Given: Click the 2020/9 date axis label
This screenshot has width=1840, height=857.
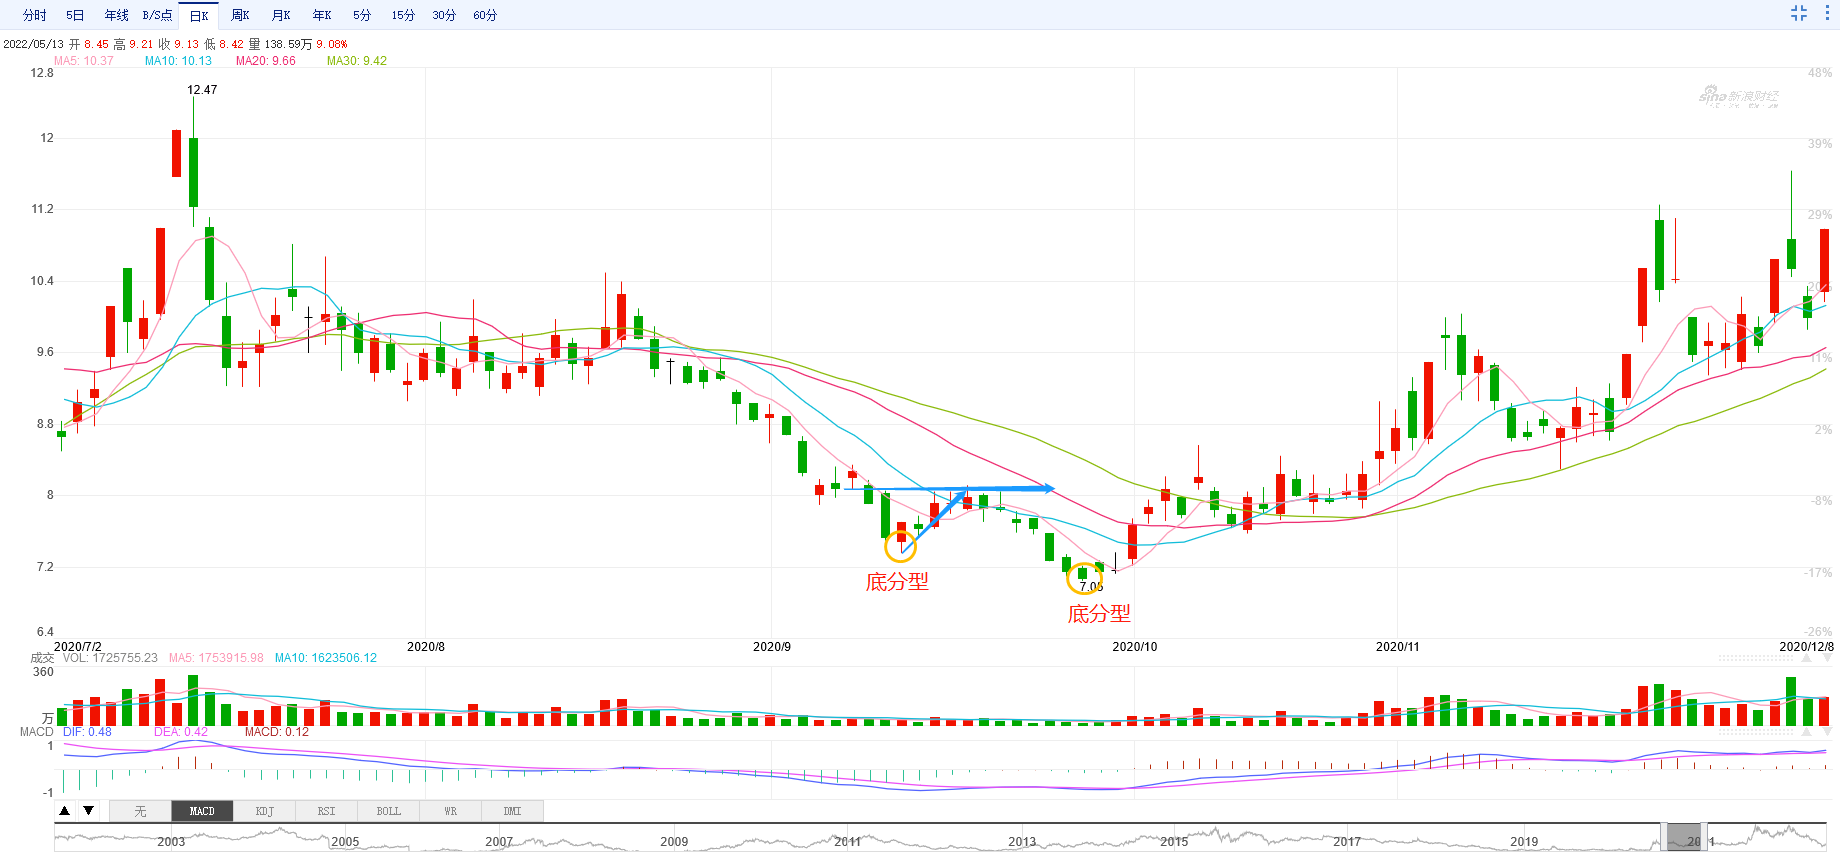Looking at the screenshot, I should point(772,647).
